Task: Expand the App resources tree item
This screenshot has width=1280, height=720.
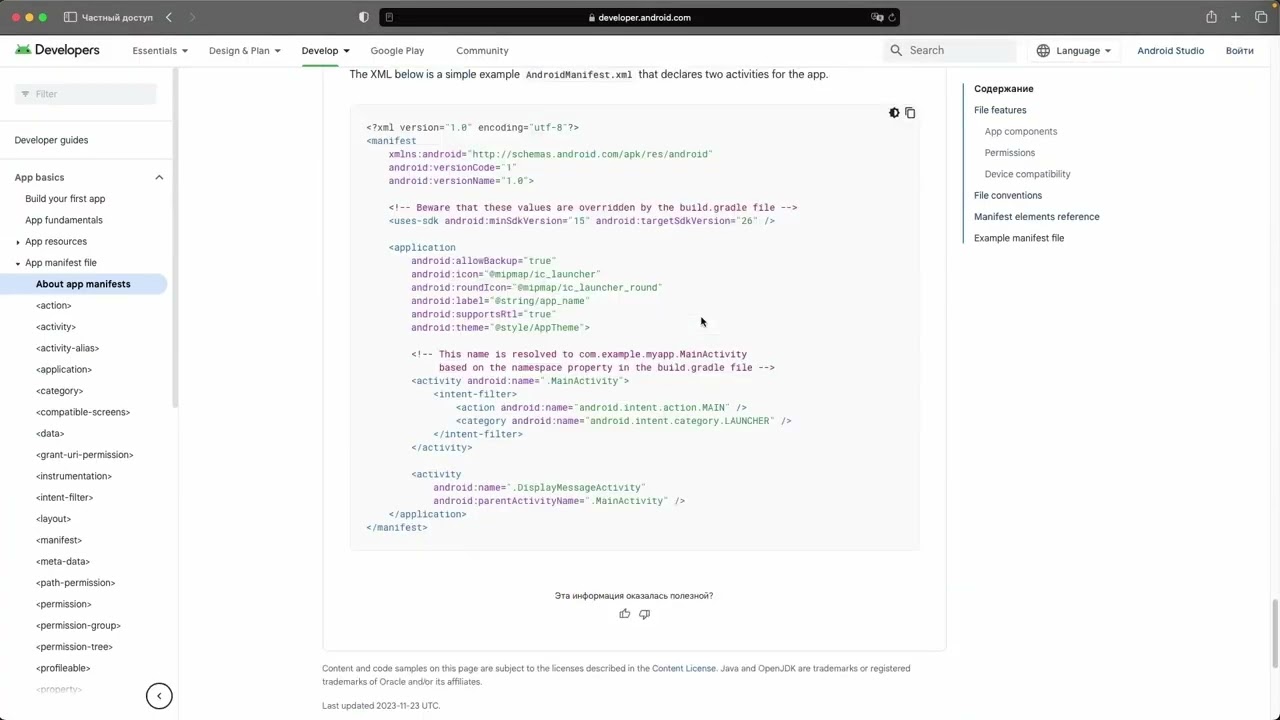Action: [x=18, y=242]
